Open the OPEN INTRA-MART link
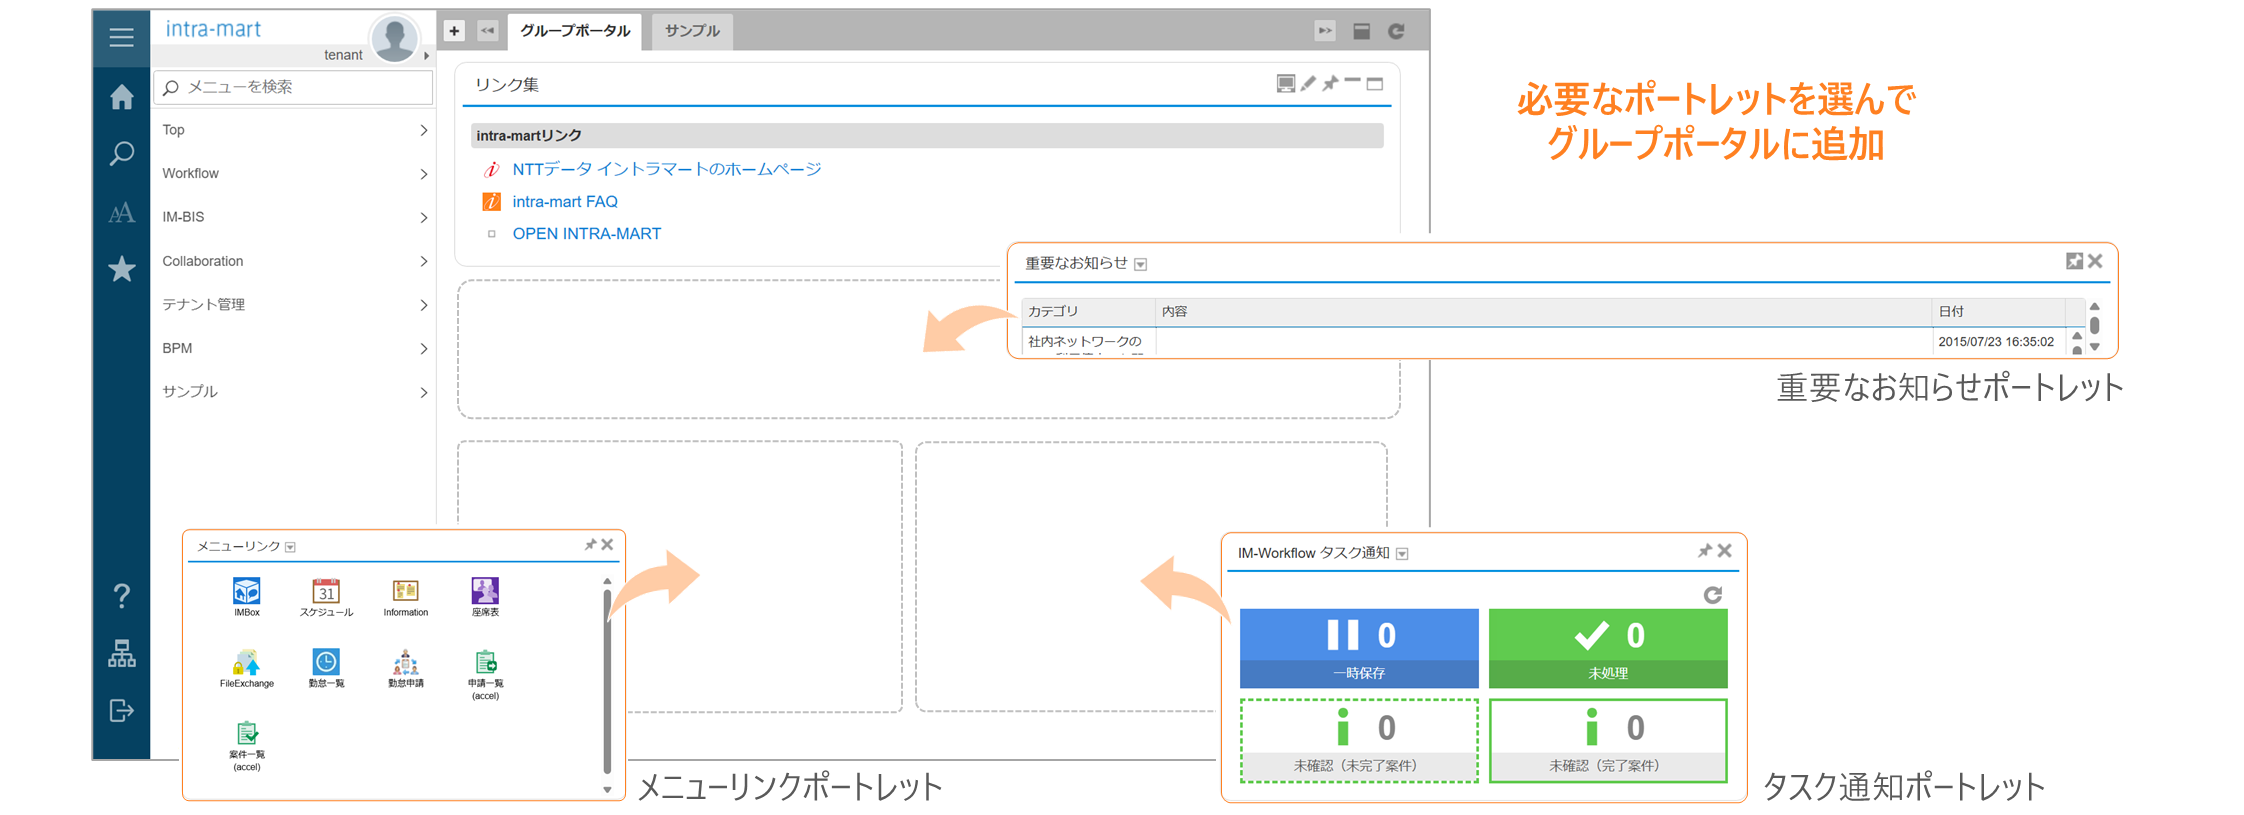The image size is (2244, 815). pos(587,233)
